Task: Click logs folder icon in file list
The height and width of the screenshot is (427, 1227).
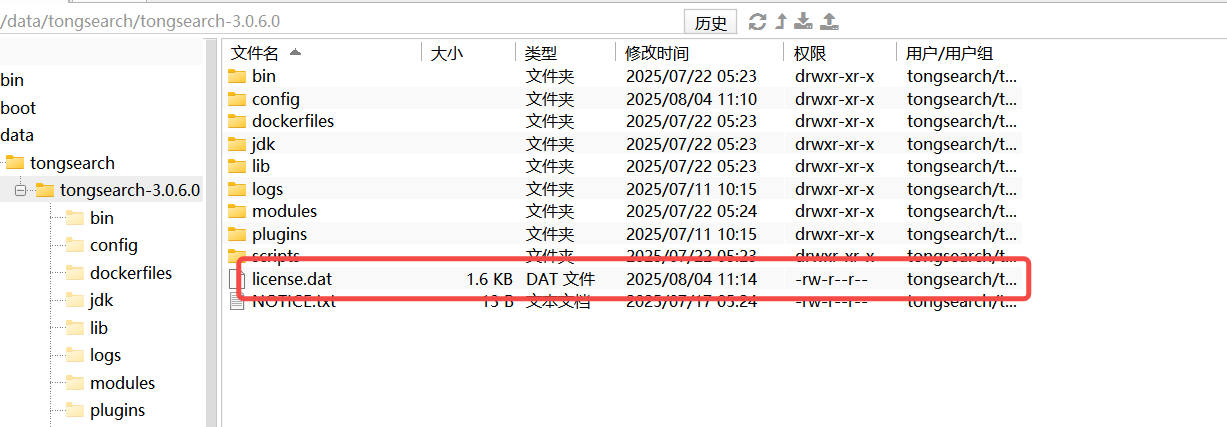Action: pyautogui.click(x=237, y=189)
